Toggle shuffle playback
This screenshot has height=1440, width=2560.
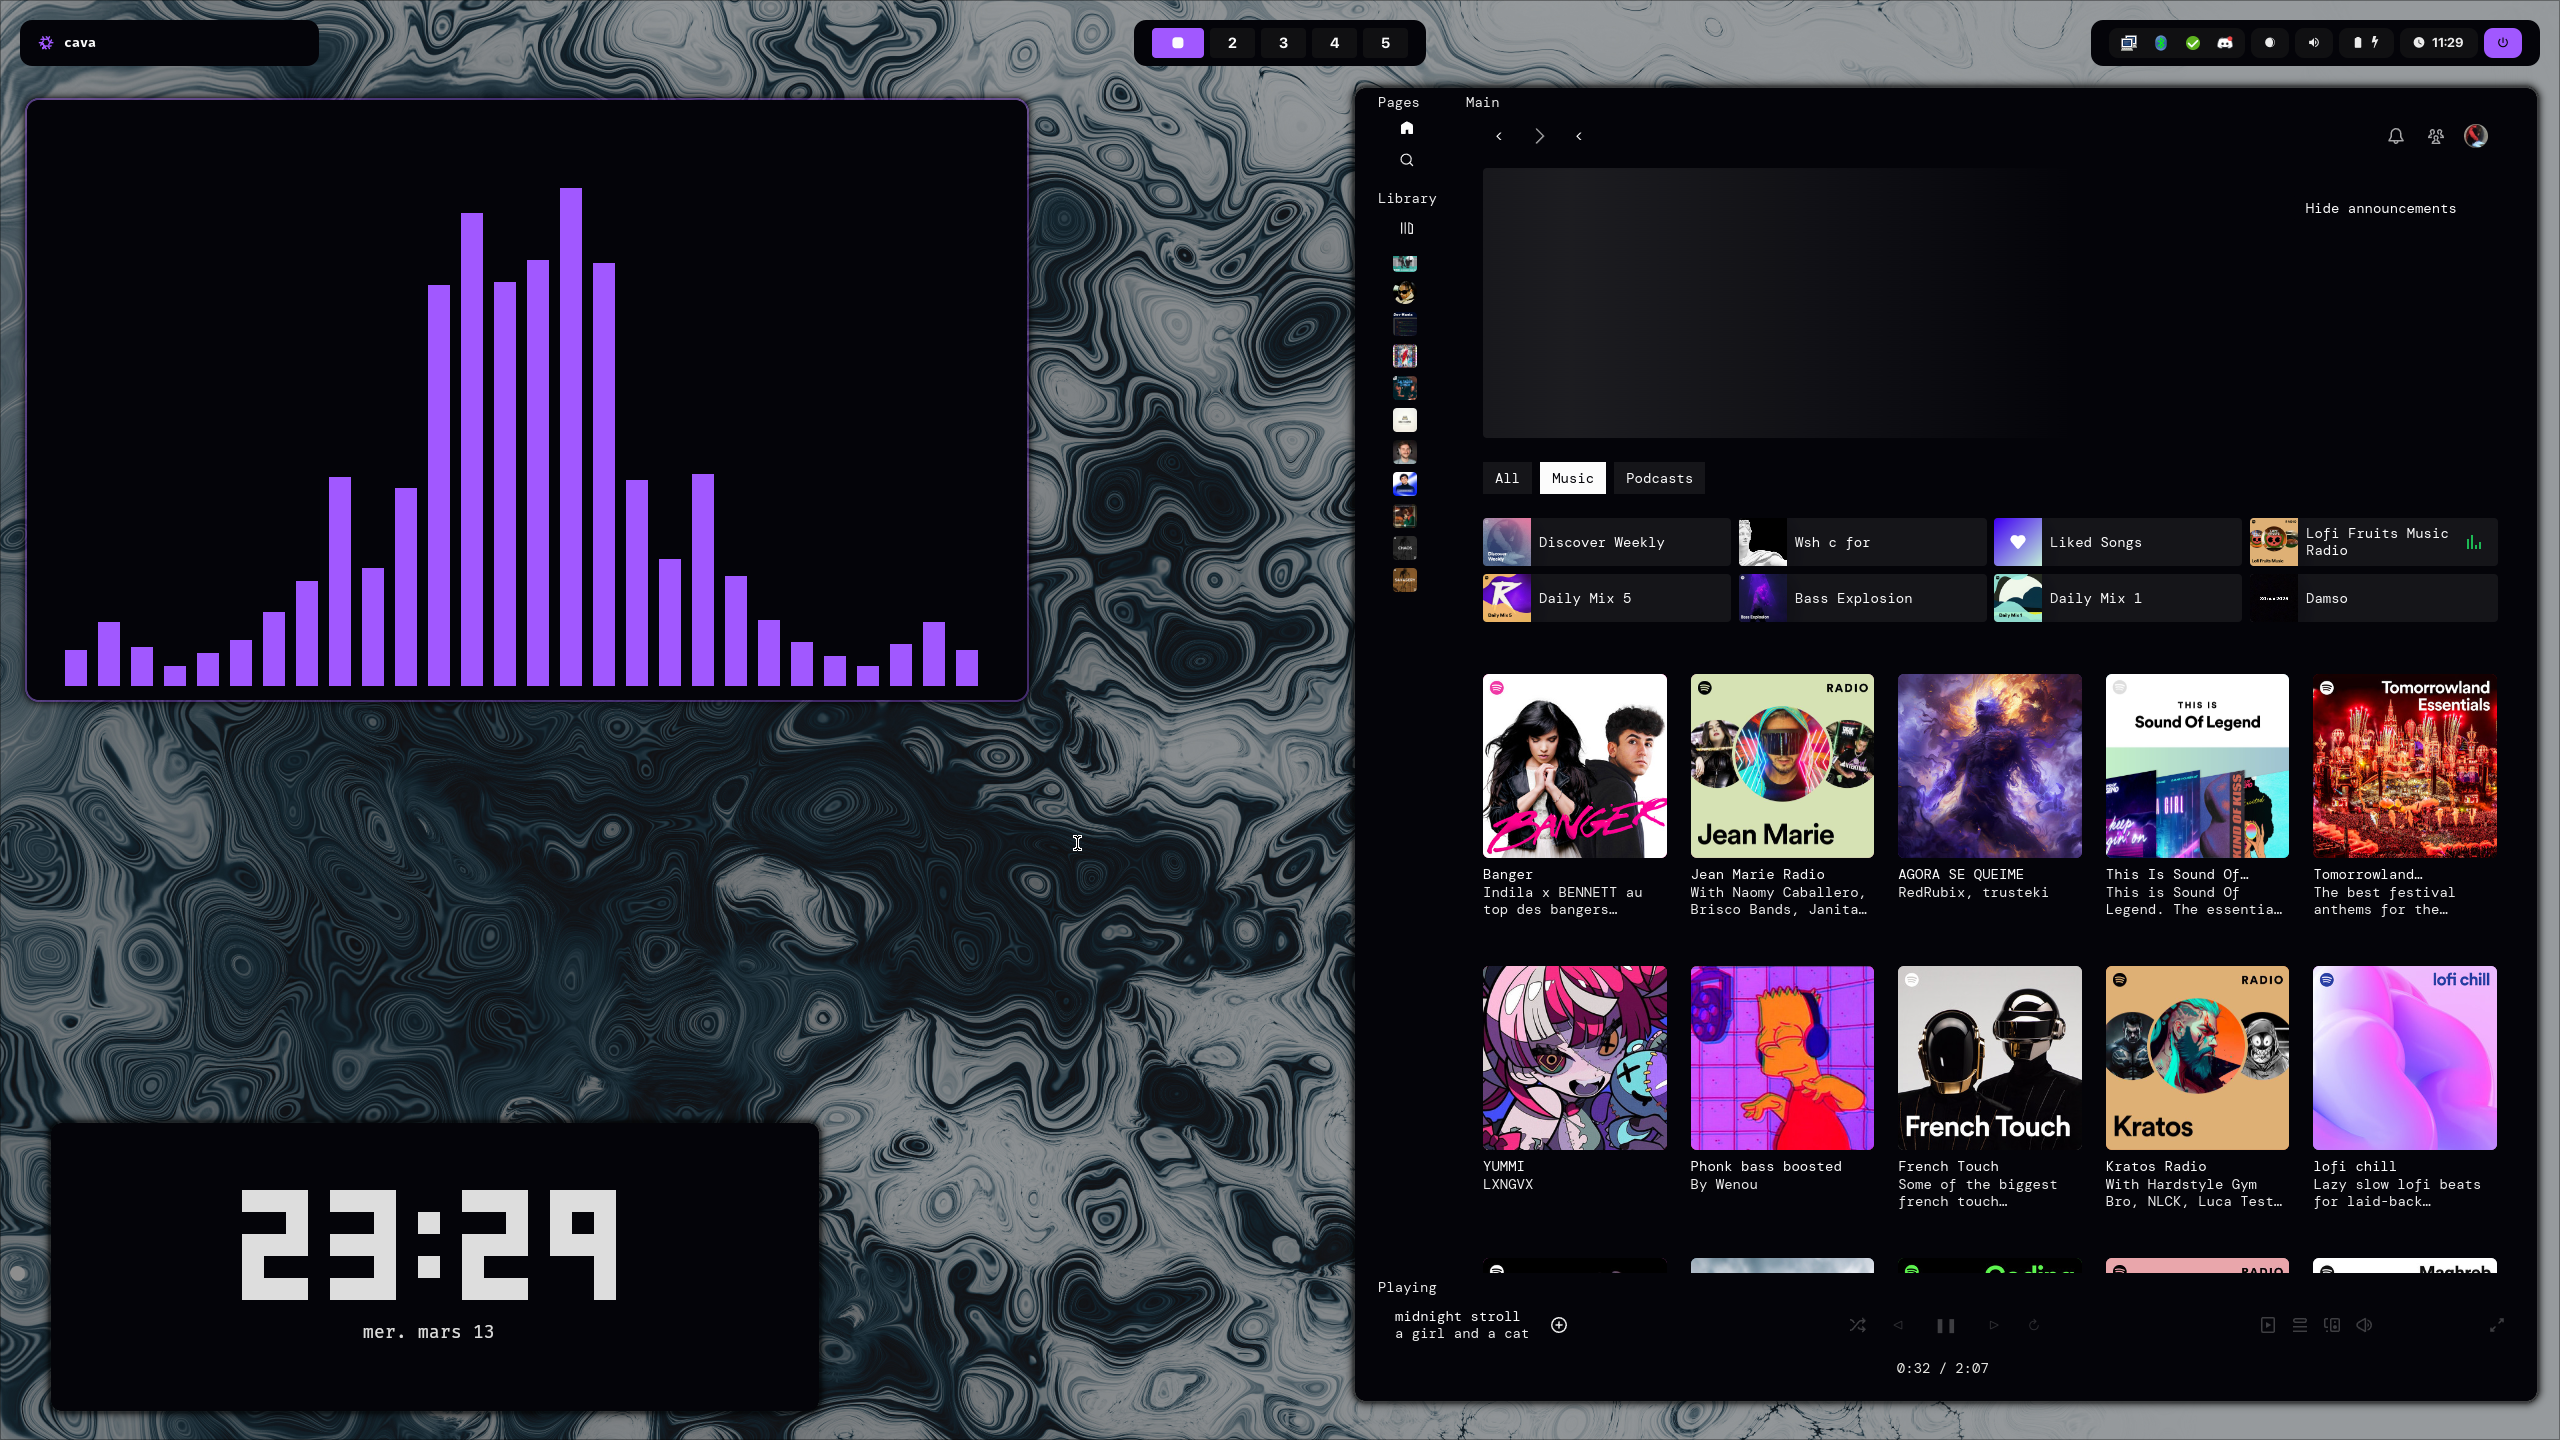[1857, 1325]
